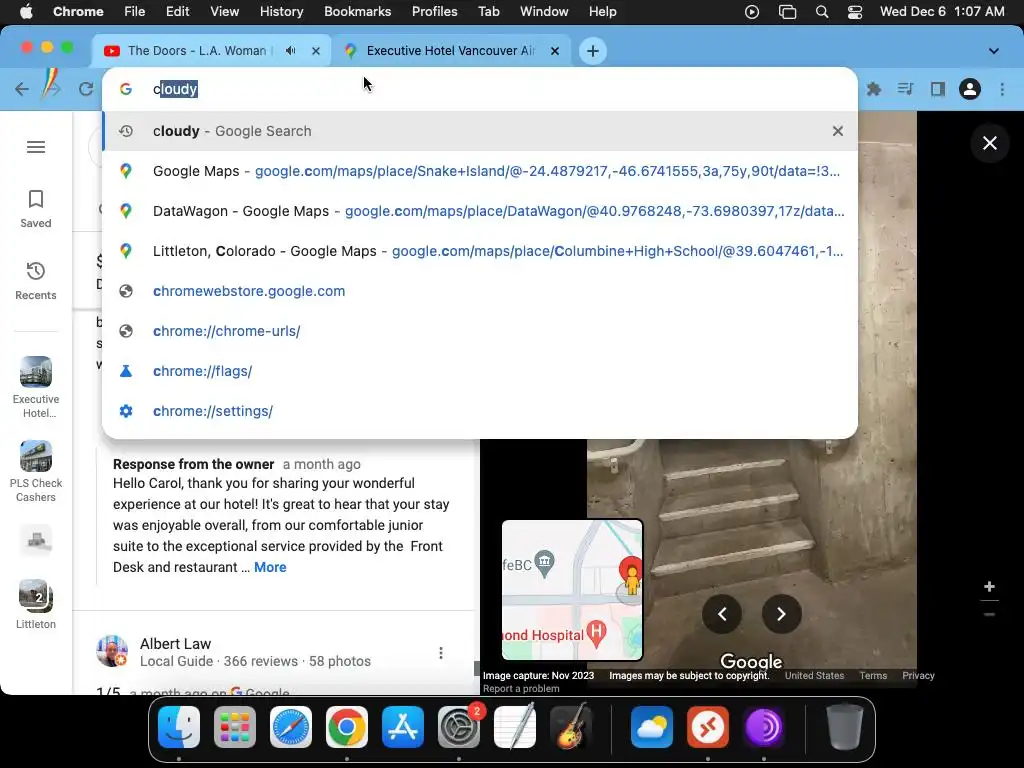Open Snake Island Google Maps suggestion

tap(480, 171)
